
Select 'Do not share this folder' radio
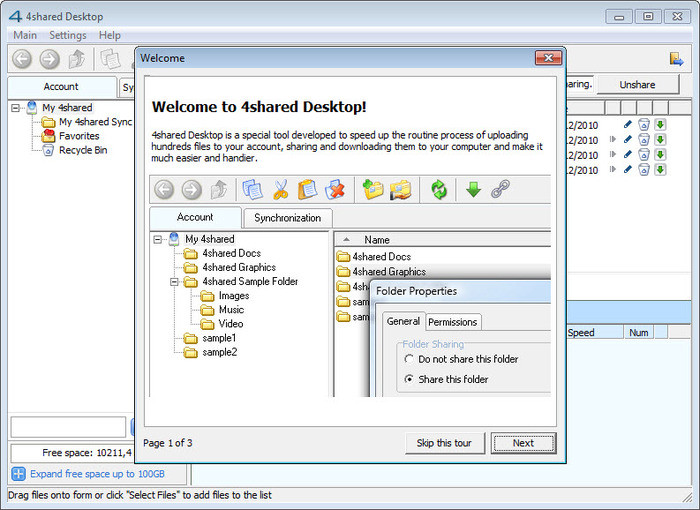408,359
